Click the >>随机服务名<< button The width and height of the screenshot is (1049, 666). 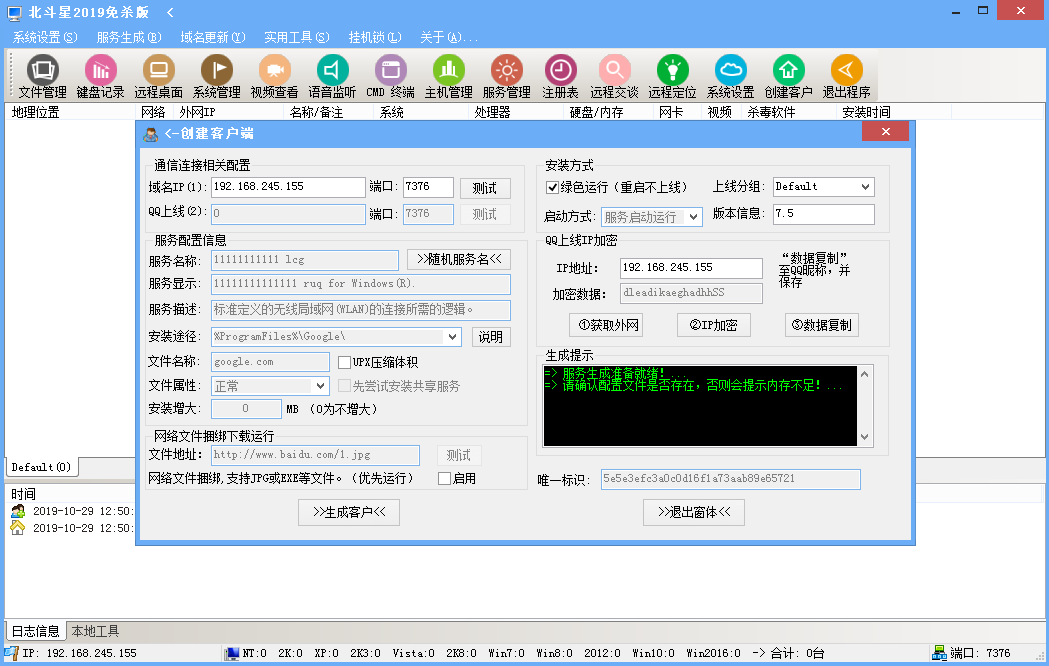point(459,259)
